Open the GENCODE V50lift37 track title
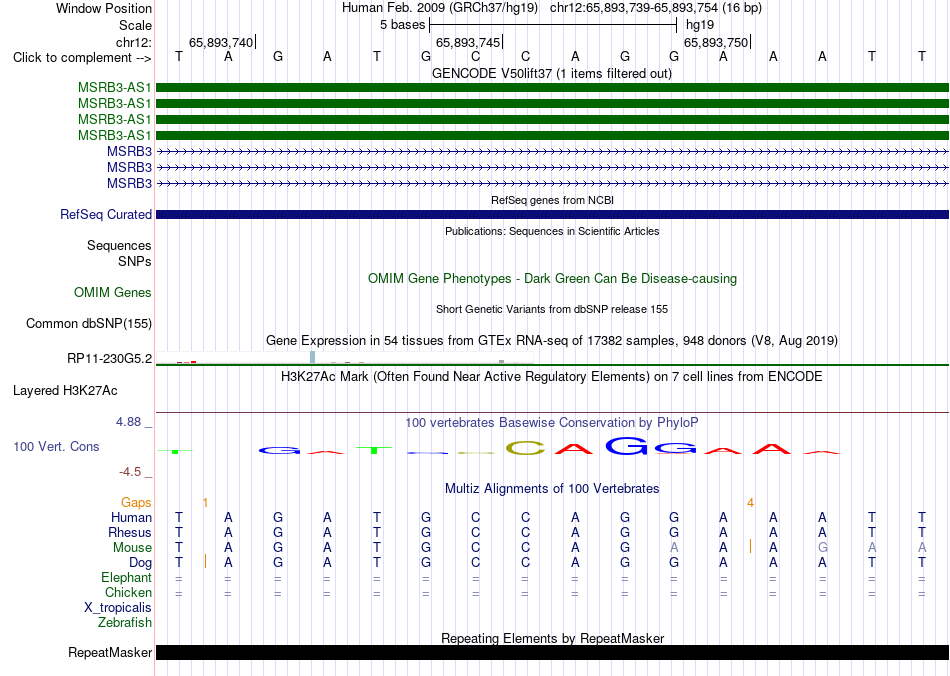Image resolution: width=950 pixels, height=676 pixels. click(551, 74)
